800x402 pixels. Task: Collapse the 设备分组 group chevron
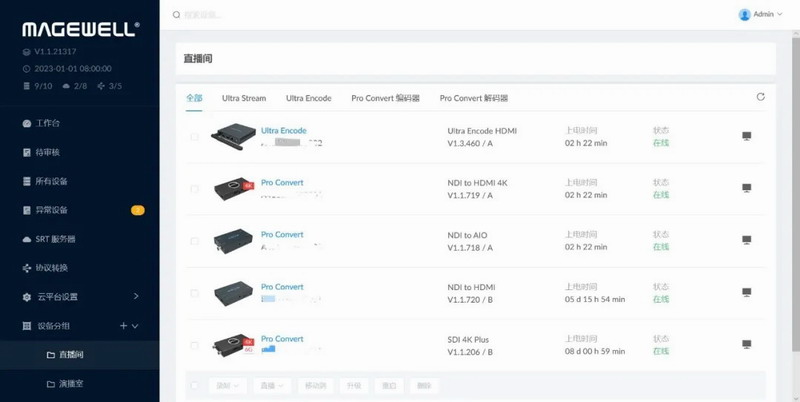[x=136, y=326]
